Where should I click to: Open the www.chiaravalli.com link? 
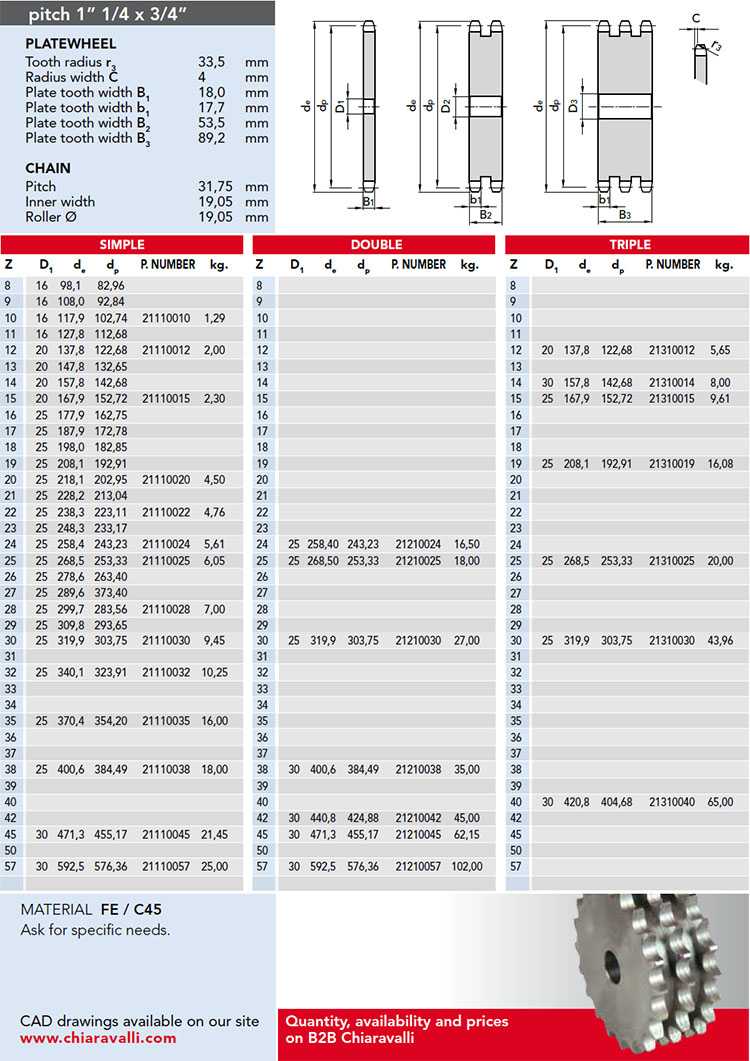click(98, 1038)
